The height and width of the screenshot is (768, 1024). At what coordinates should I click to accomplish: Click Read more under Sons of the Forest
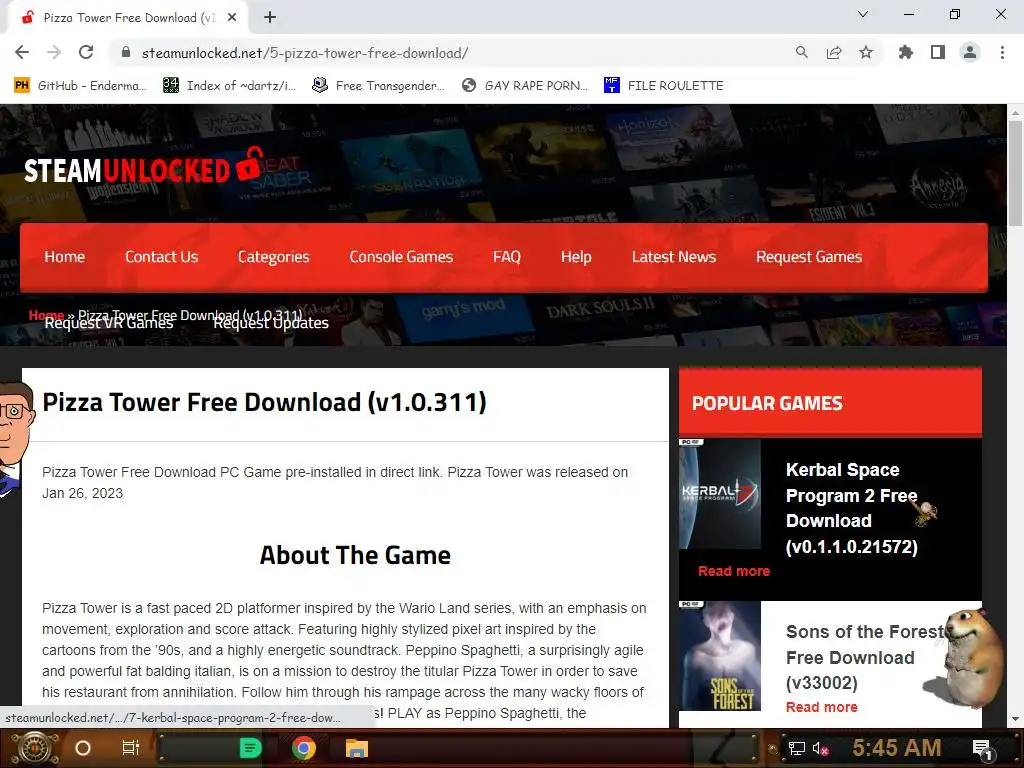[822, 707]
